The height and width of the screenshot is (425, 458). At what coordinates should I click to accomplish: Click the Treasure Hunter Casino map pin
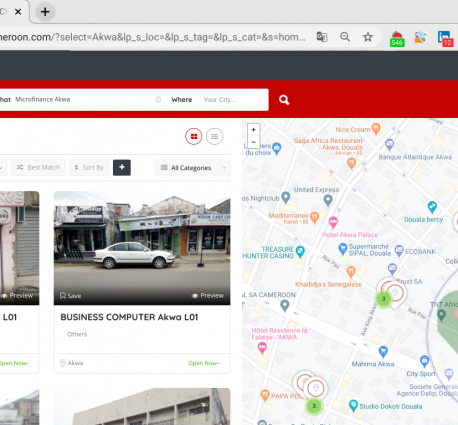point(300,251)
